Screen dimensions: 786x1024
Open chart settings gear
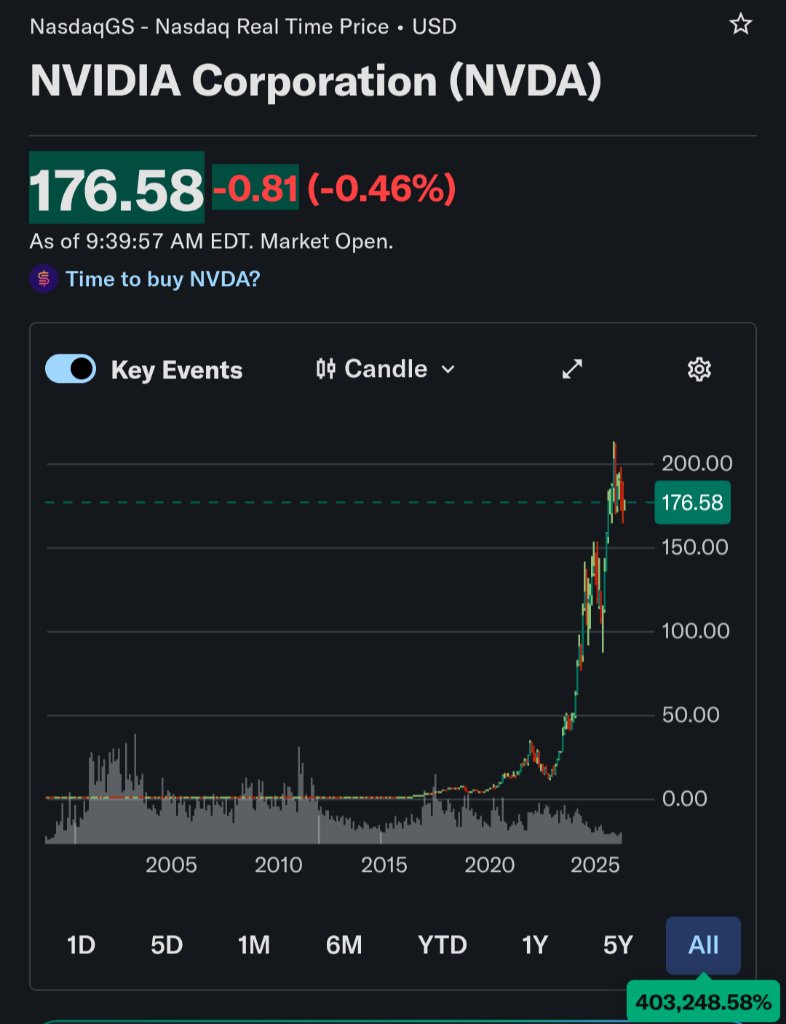tap(699, 369)
